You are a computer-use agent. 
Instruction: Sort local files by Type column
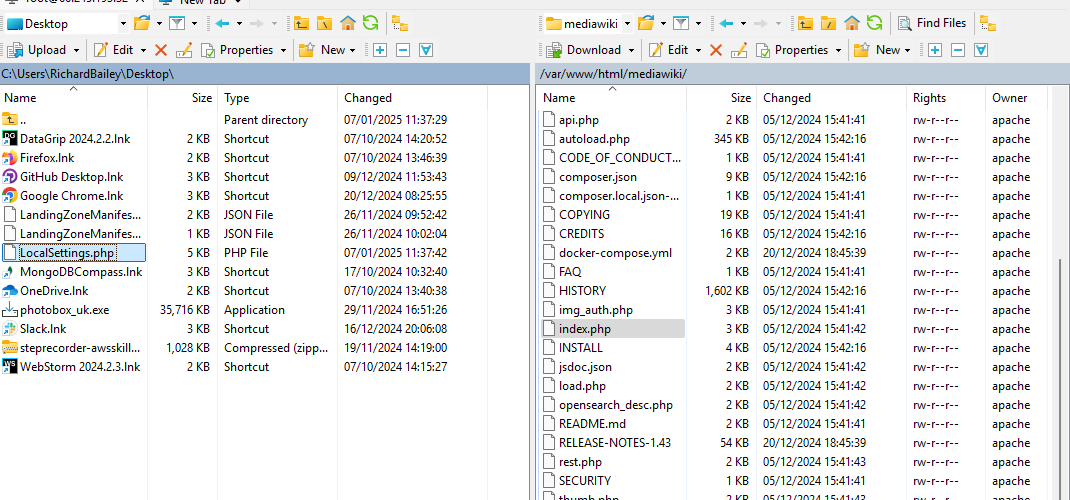coord(277,98)
